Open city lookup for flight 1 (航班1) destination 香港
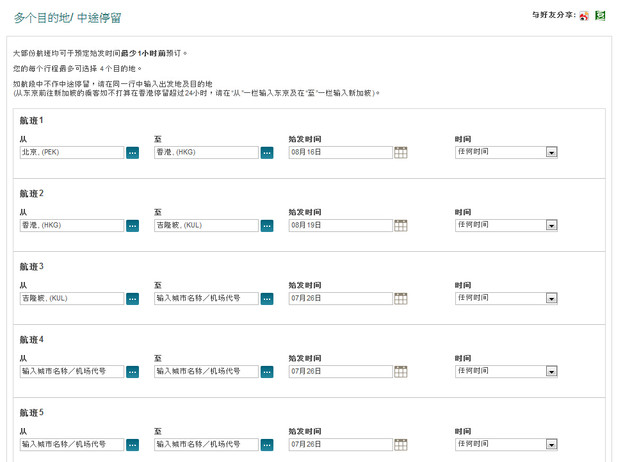 267,153
